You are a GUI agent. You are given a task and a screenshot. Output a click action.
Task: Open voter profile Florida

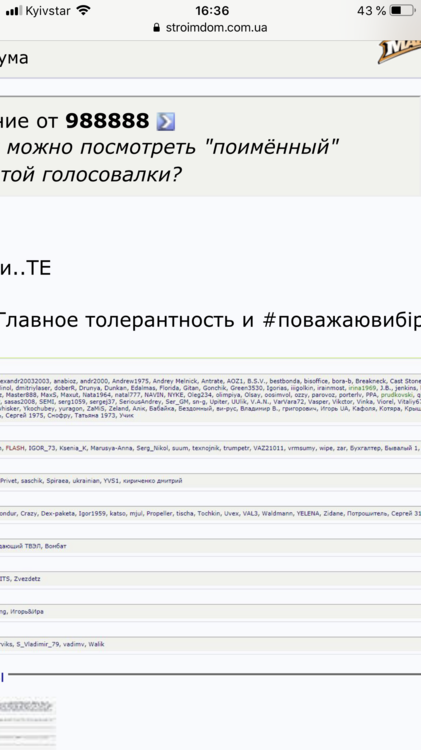(169, 388)
